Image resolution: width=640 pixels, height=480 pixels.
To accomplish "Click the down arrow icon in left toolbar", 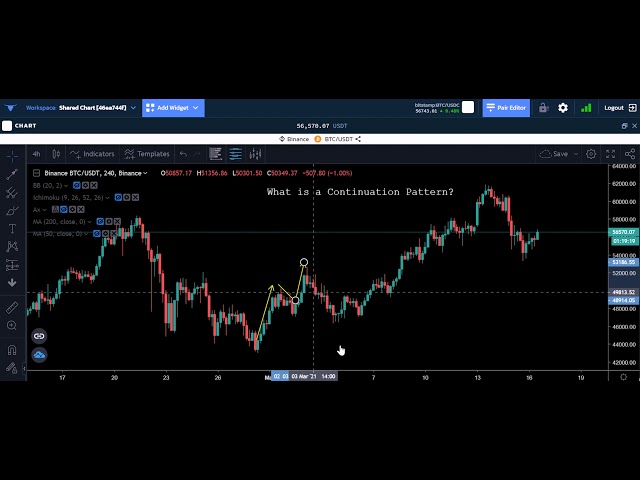I will (12, 282).
